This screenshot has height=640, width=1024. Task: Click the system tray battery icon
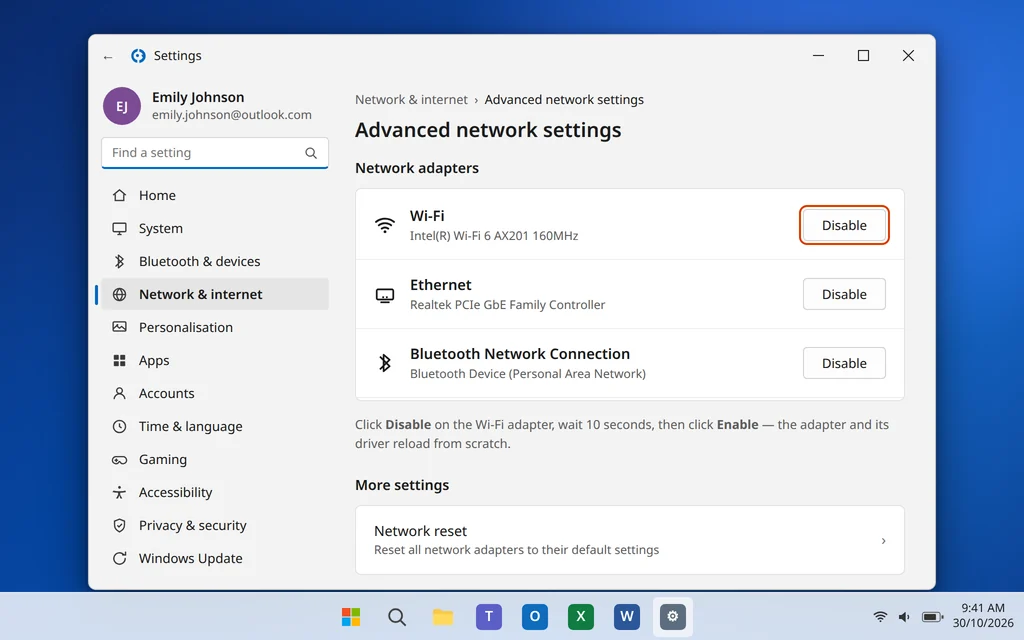[x=932, y=616]
